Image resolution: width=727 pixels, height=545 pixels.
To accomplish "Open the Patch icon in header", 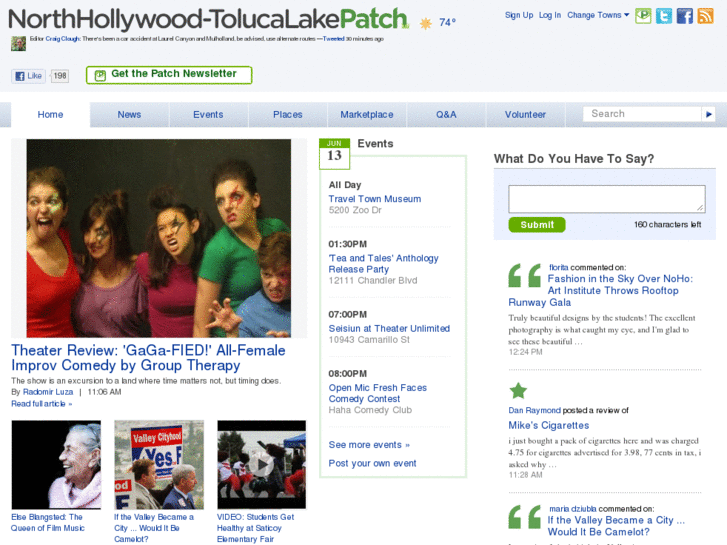I will (643, 16).
